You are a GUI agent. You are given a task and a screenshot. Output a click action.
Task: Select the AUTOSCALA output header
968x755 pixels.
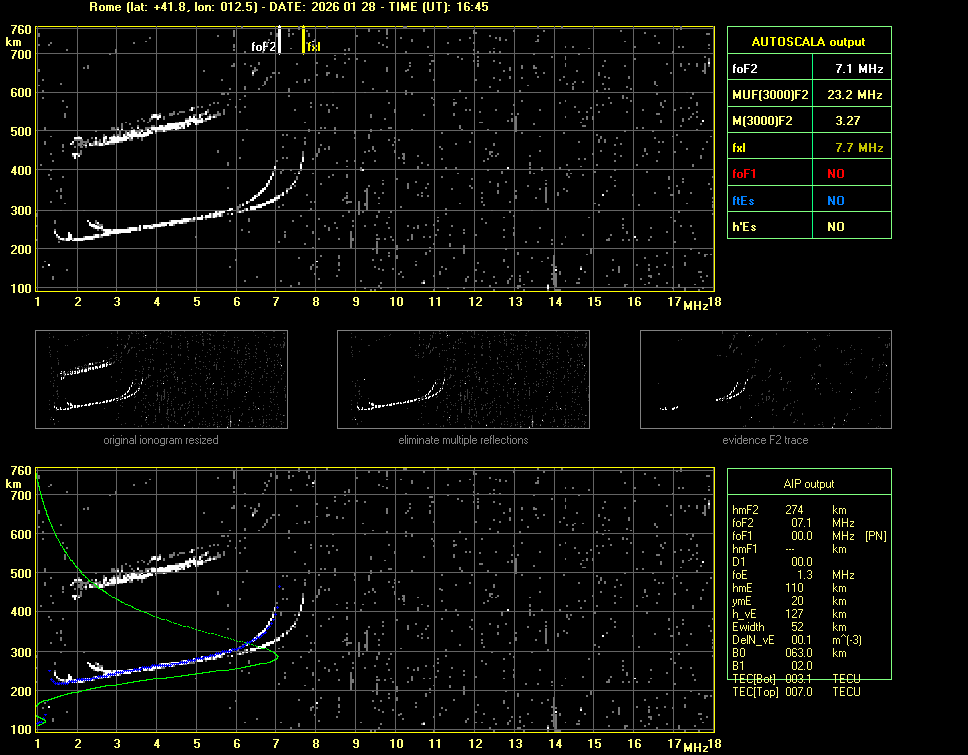point(808,42)
